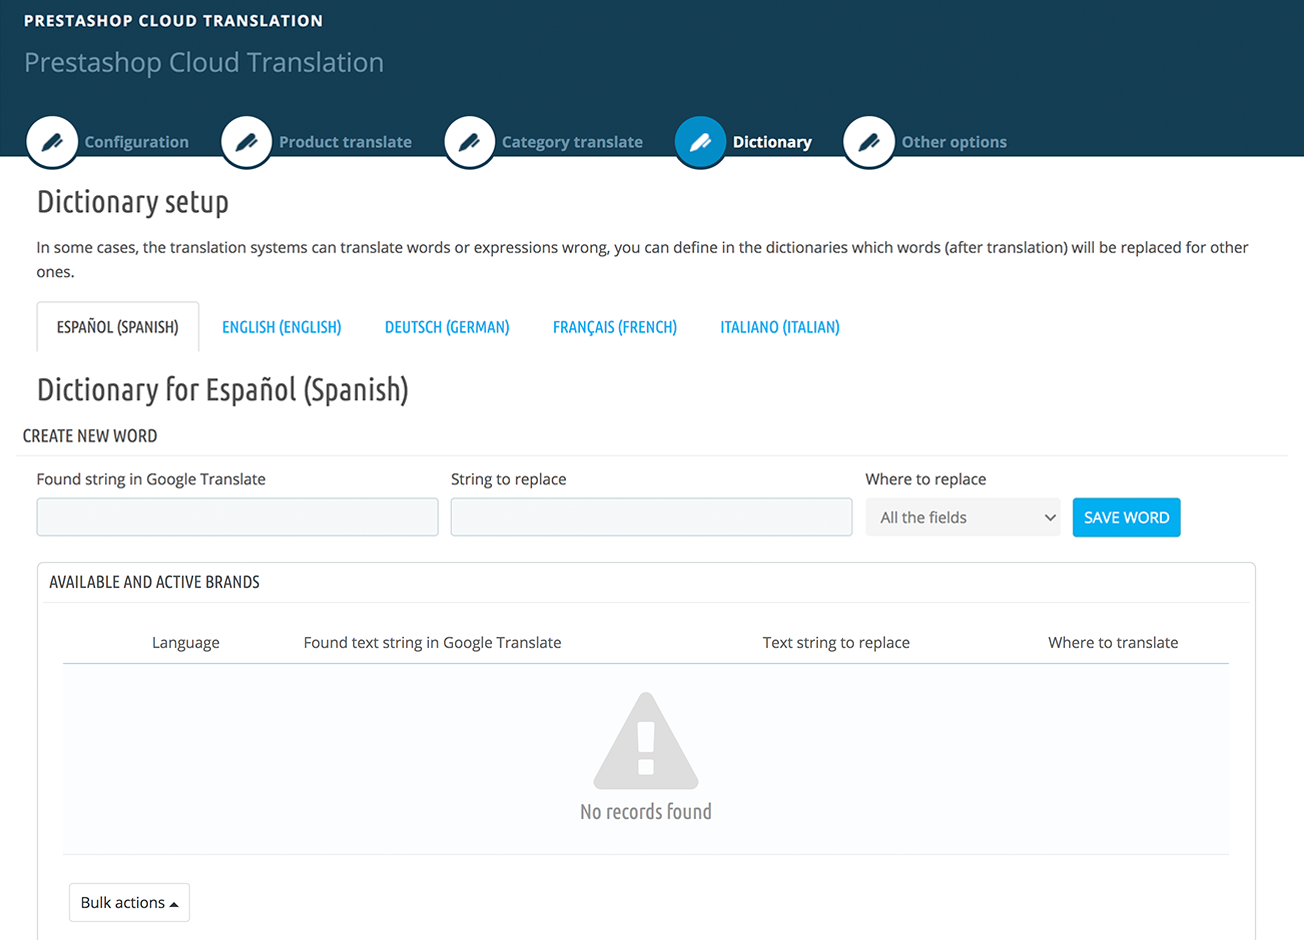The image size is (1304, 940).
Task: Click the Configuration step pencil icon
Action: point(52,142)
